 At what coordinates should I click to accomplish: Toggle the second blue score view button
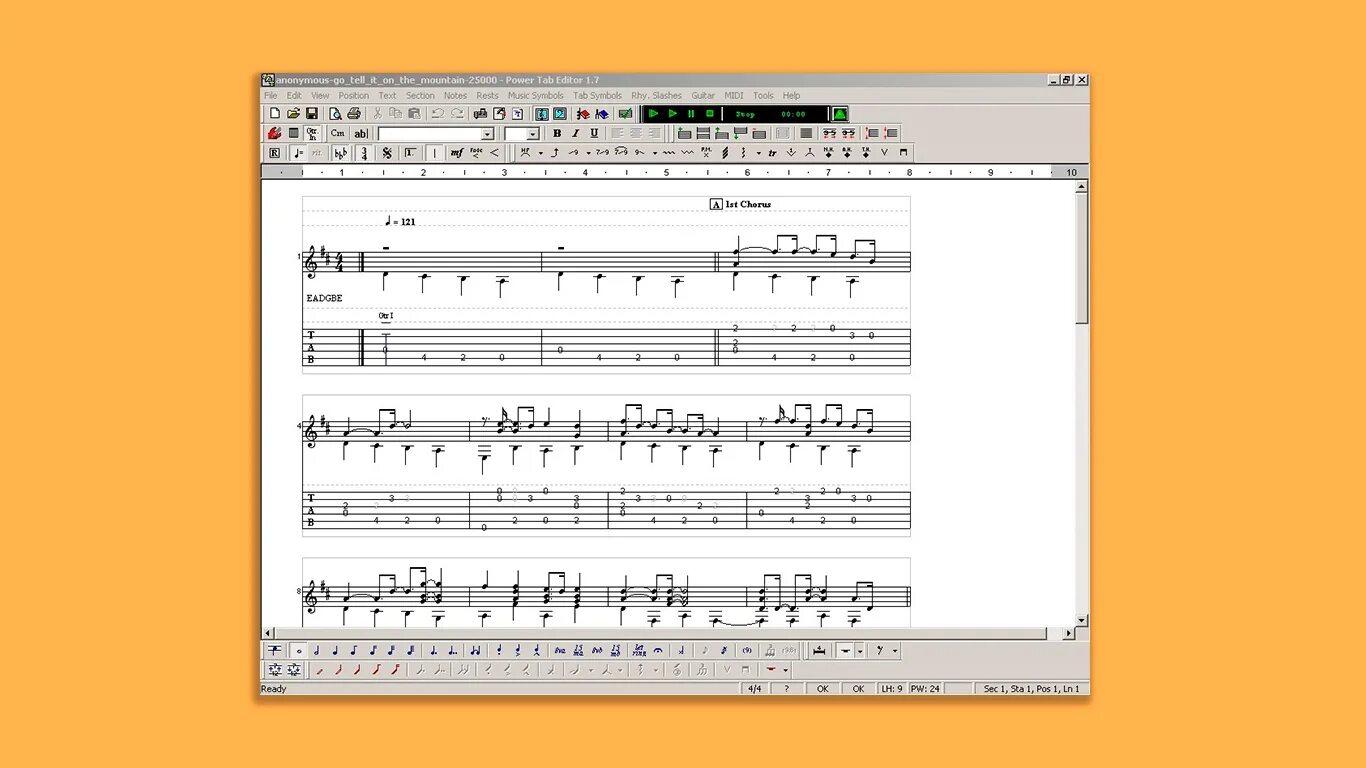(559, 113)
